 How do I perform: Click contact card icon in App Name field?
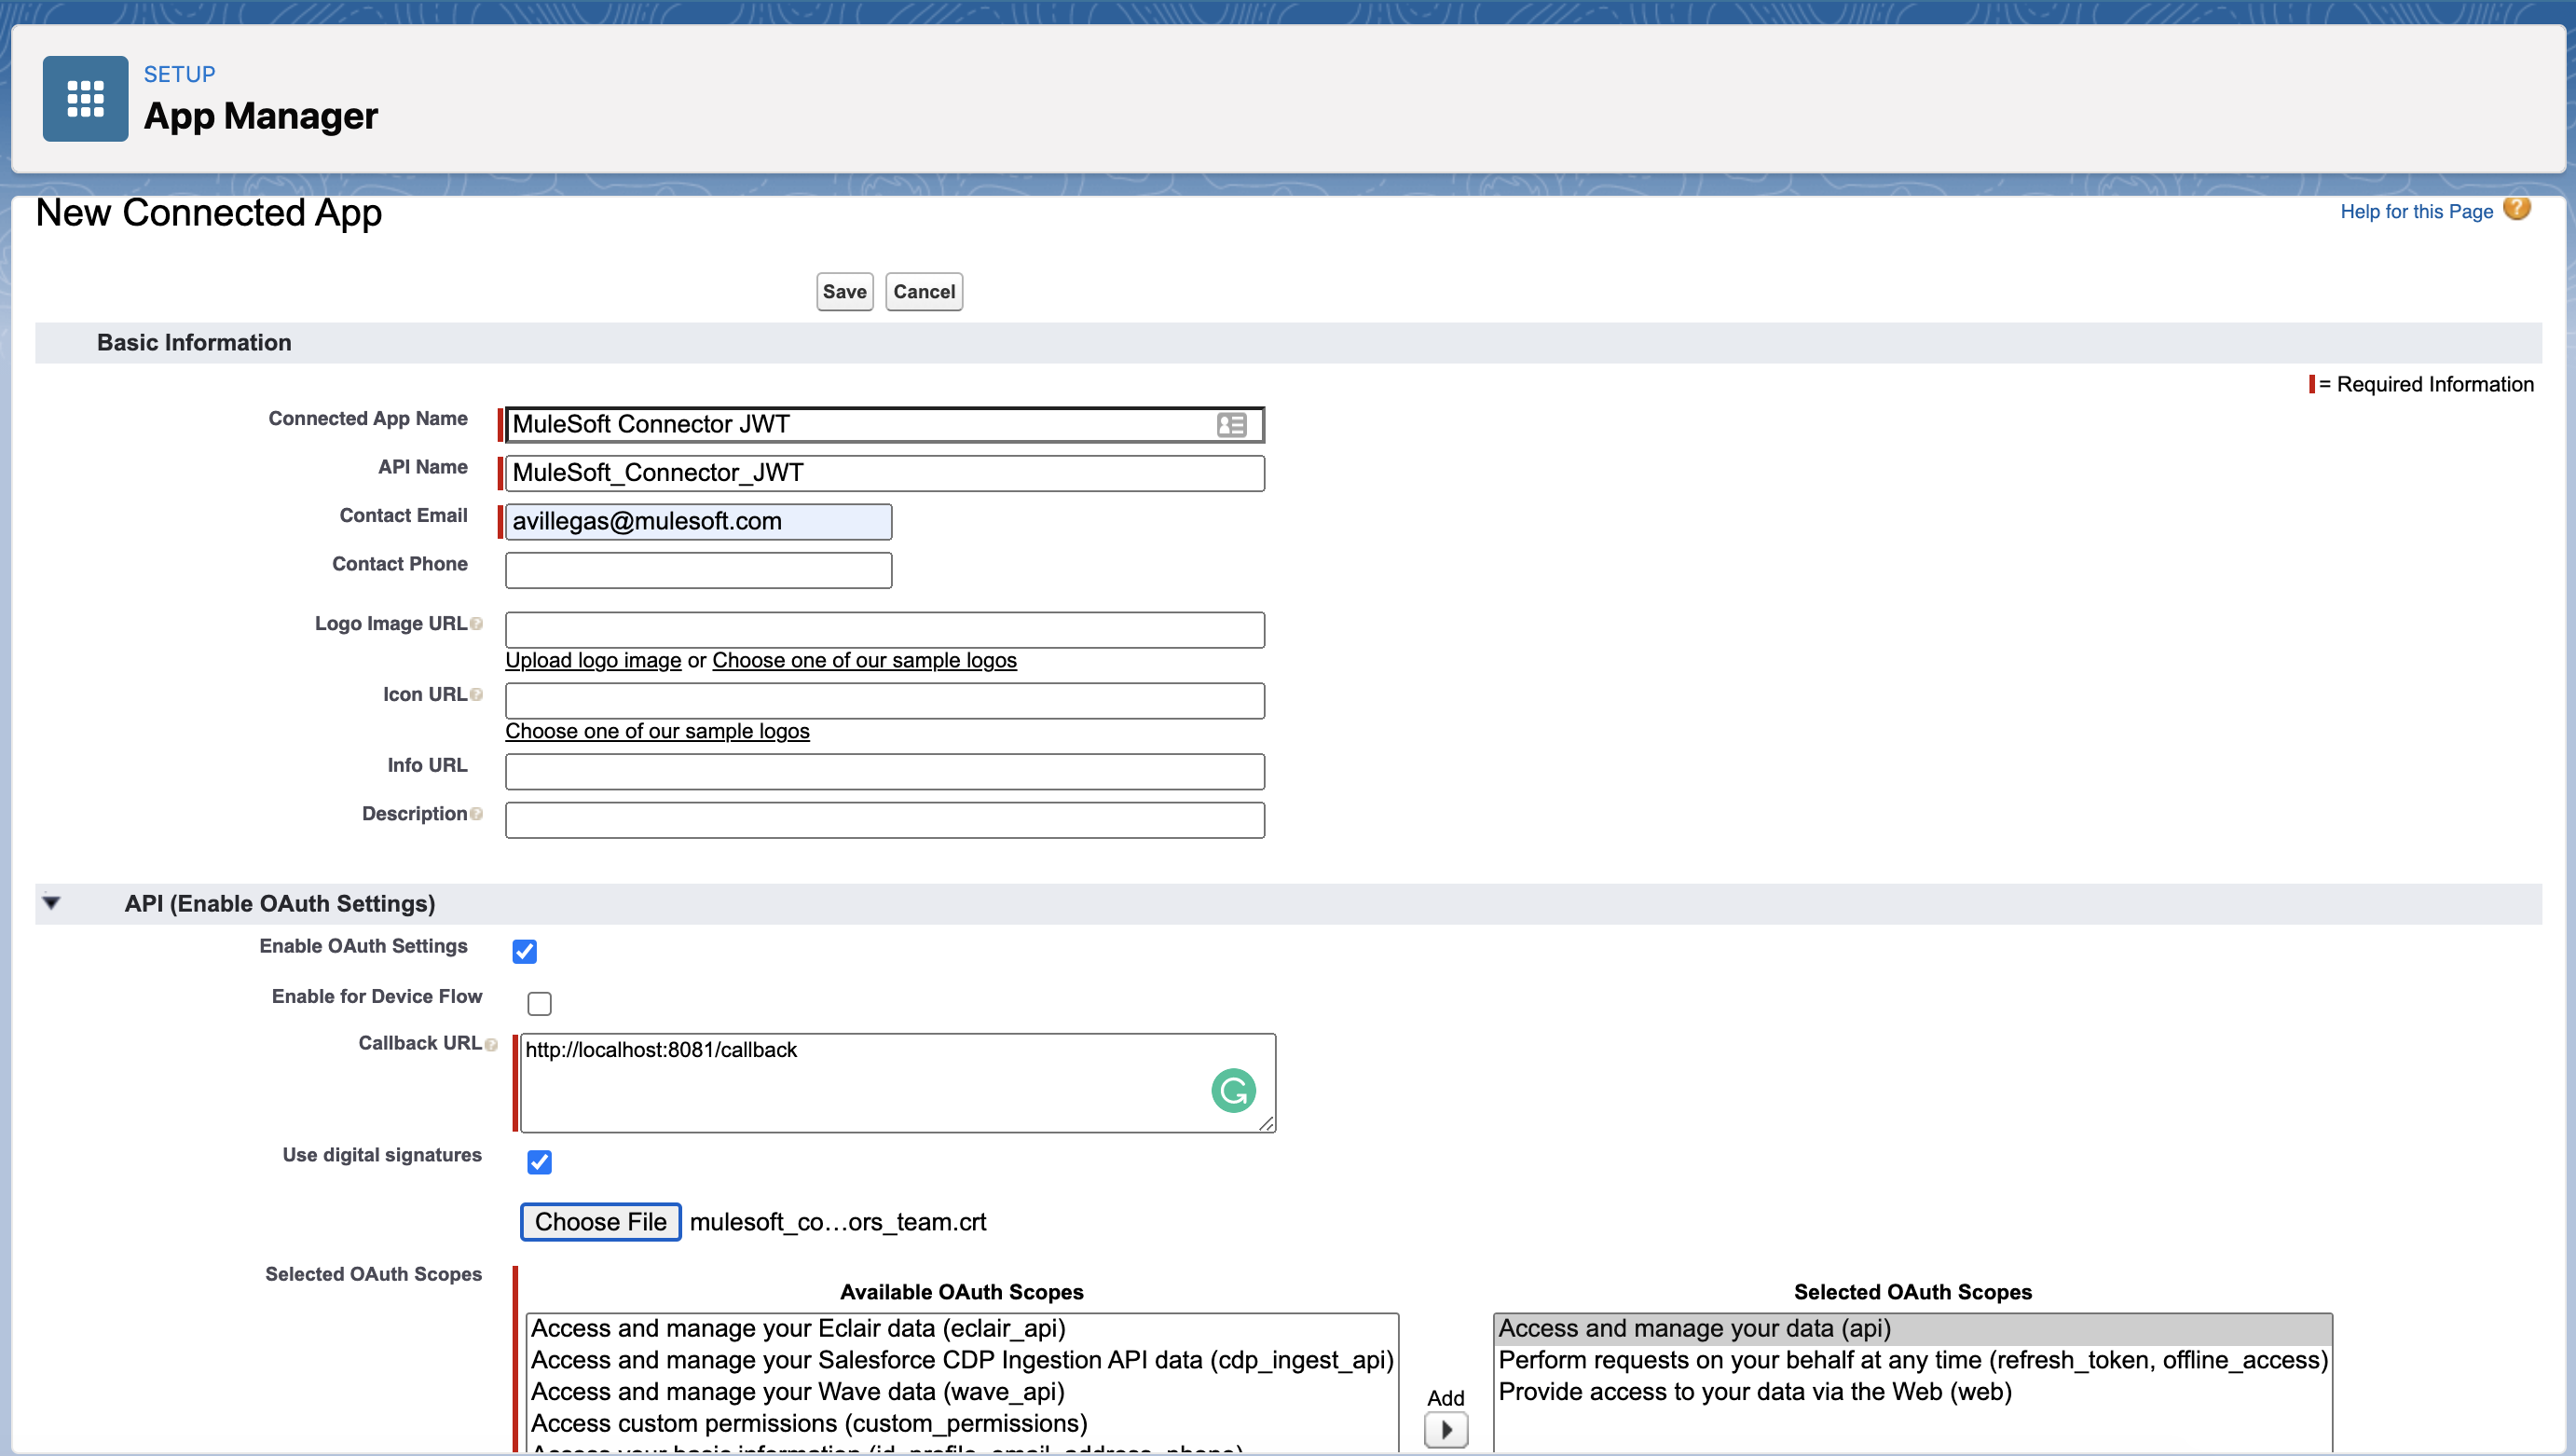[x=1231, y=425]
